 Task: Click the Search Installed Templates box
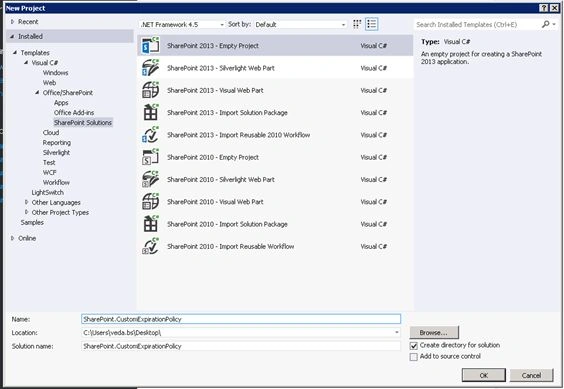pyautogui.click(x=478, y=24)
